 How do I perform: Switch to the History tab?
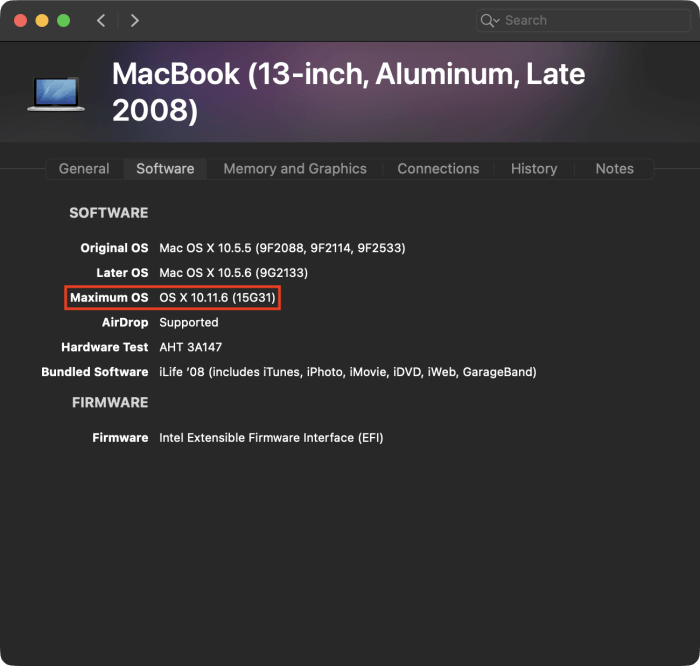point(534,169)
